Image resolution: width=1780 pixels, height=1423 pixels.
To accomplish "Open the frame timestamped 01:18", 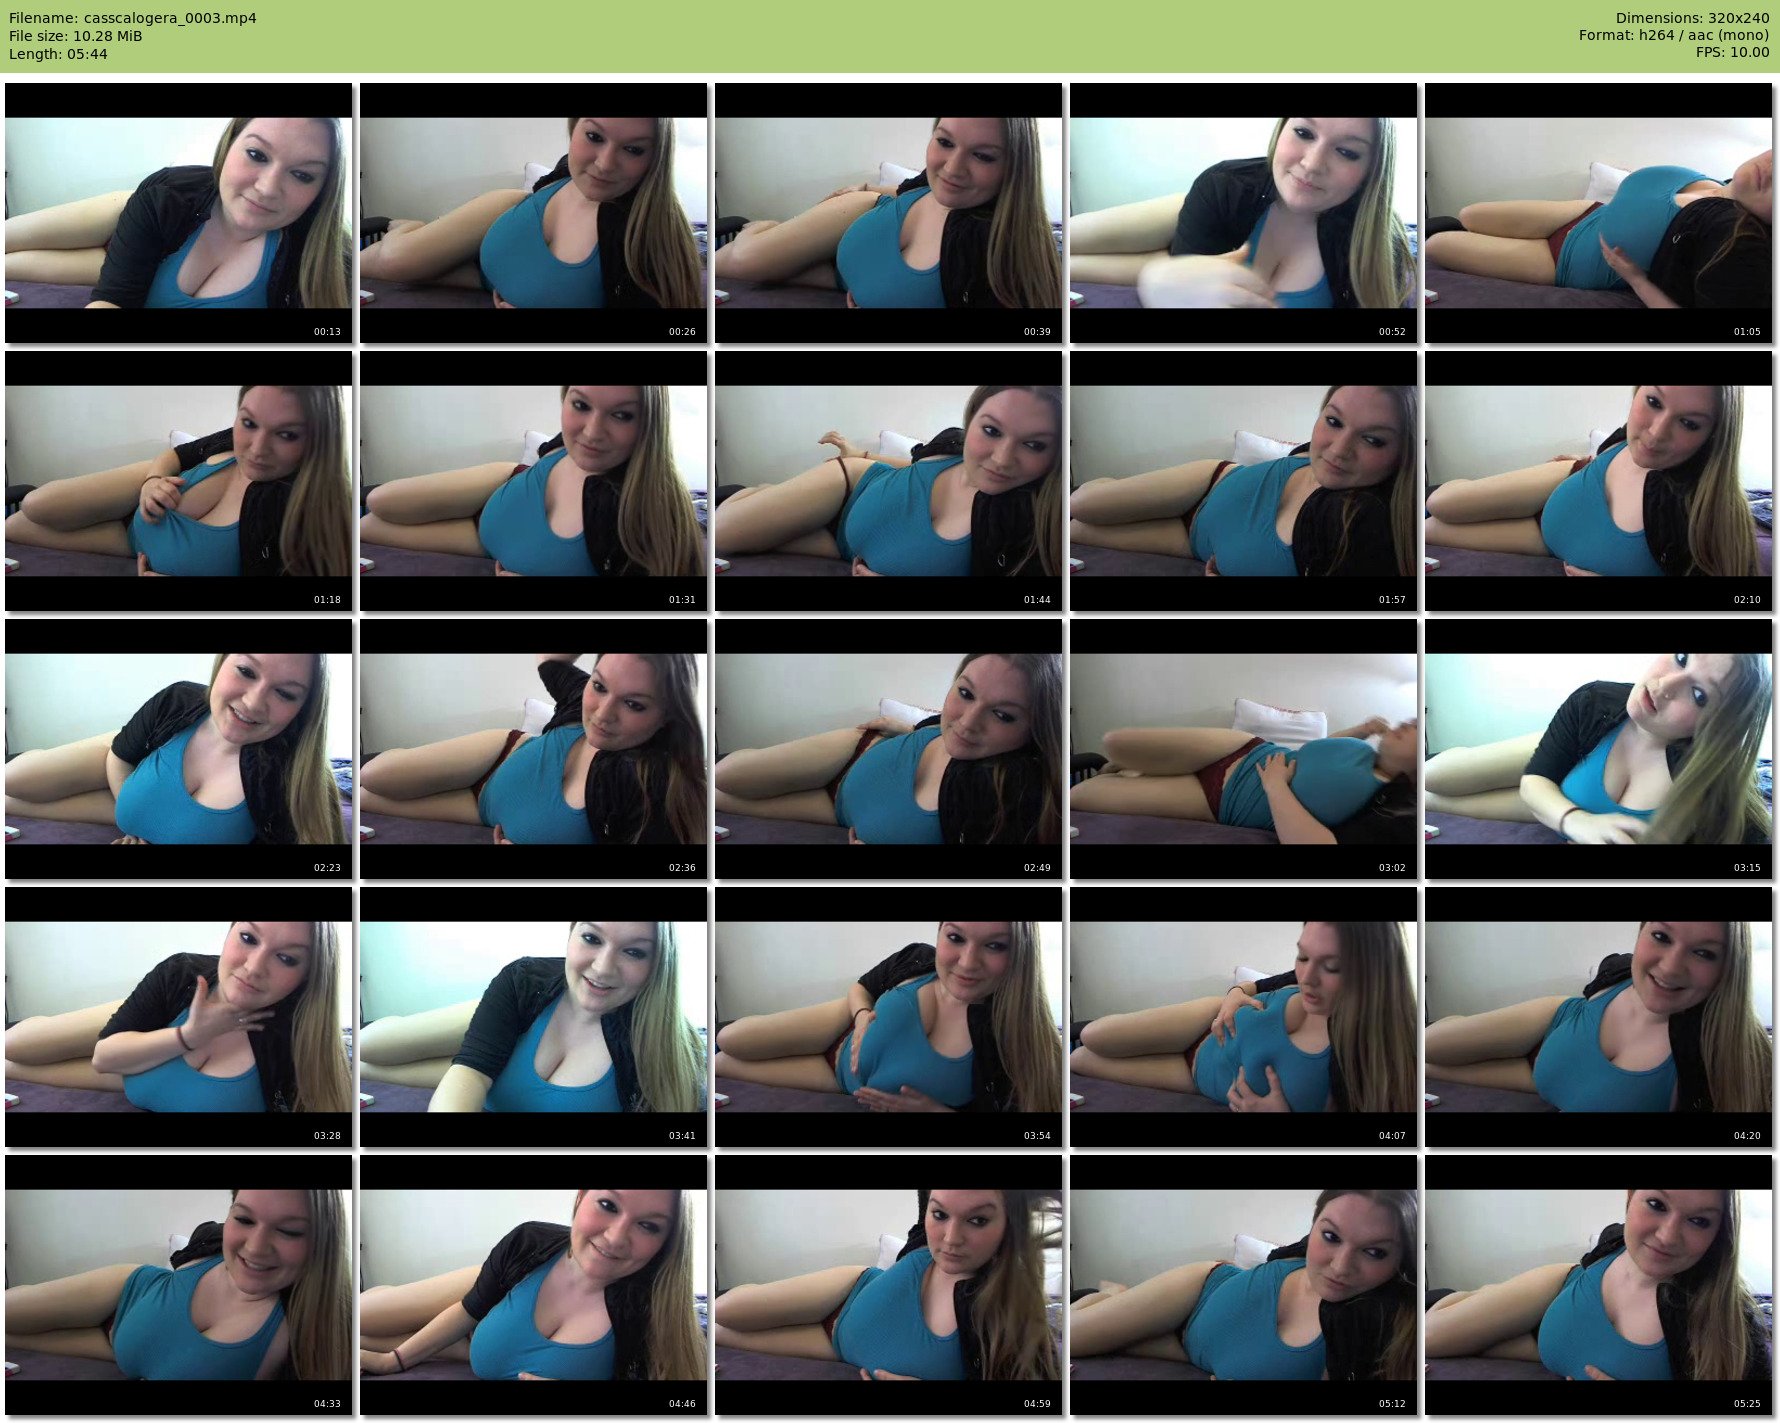I will (179, 481).
